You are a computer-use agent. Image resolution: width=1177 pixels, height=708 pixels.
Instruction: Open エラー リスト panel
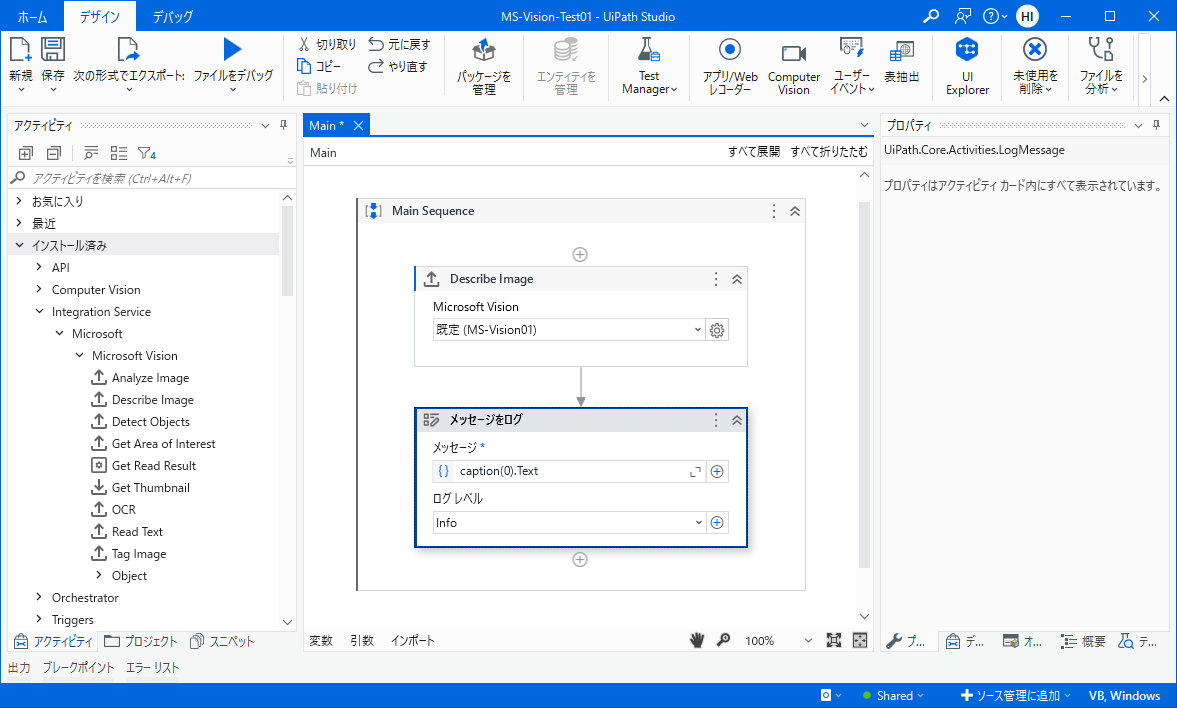tap(152, 667)
